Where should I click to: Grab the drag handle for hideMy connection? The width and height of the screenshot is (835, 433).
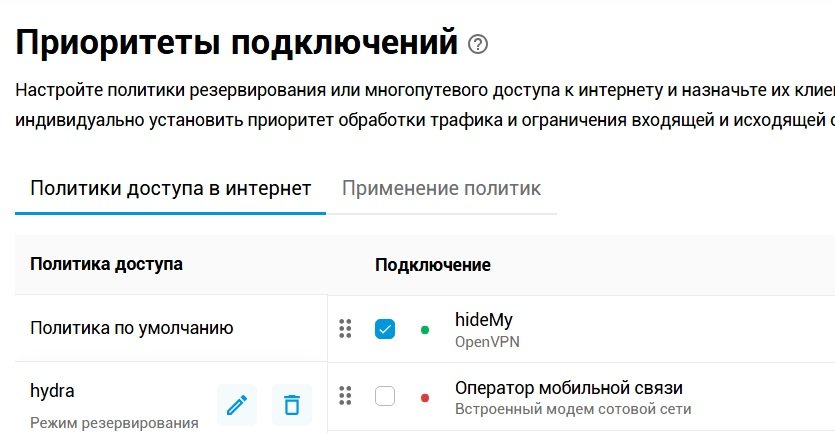(x=346, y=329)
